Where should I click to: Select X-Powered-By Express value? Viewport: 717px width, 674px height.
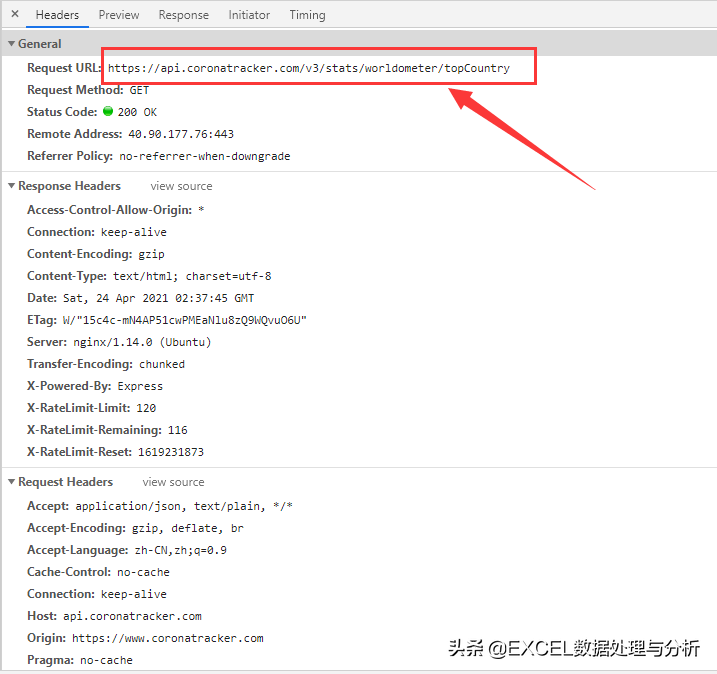pyautogui.click(x=140, y=386)
